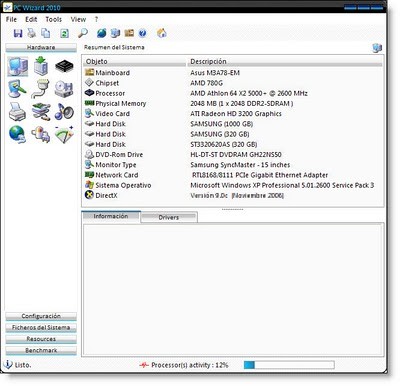Select the I/O Ports cable connector icon
The image size is (400, 386).
[x=40, y=89]
